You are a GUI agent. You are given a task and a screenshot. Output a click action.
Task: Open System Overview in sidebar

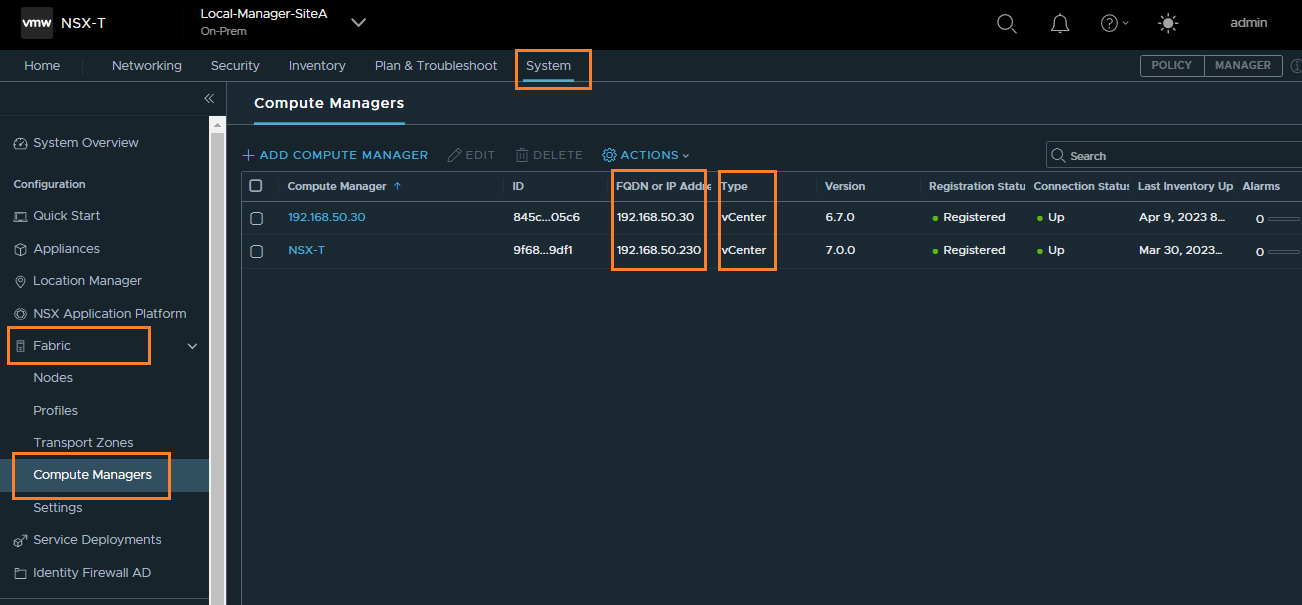pos(86,143)
